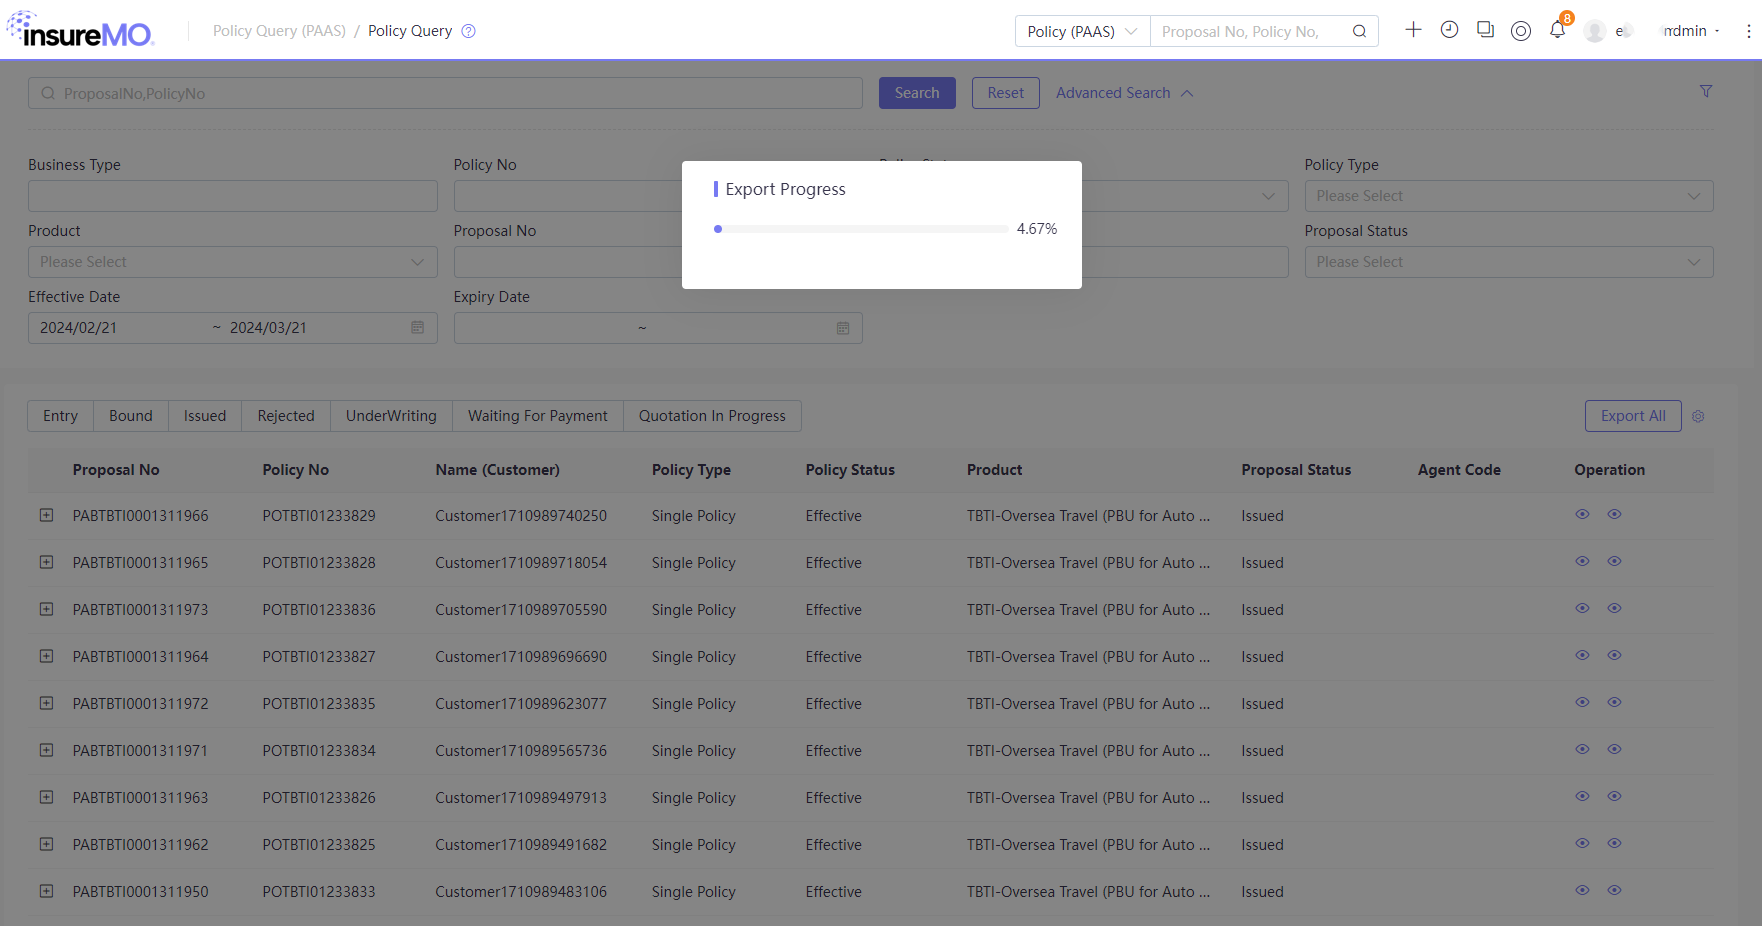Click first eye icon for PABTBTI0001311966
The width and height of the screenshot is (1762, 926).
pyautogui.click(x=1582, y=514)
